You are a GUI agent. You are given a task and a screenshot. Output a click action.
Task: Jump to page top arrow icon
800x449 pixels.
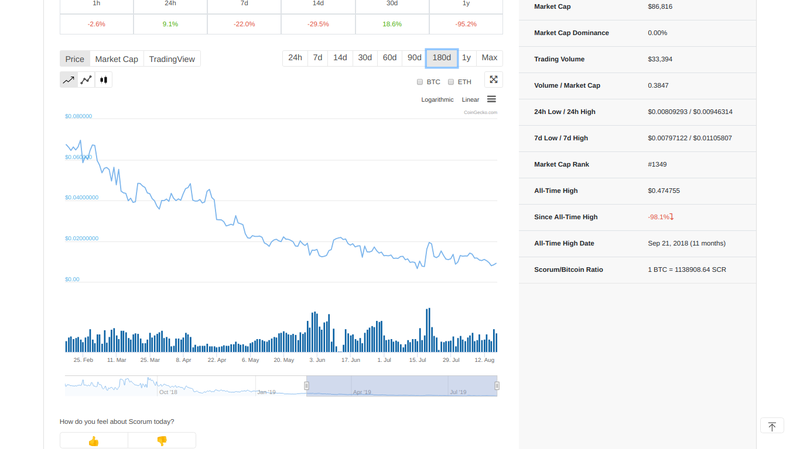tap(771, 426)
